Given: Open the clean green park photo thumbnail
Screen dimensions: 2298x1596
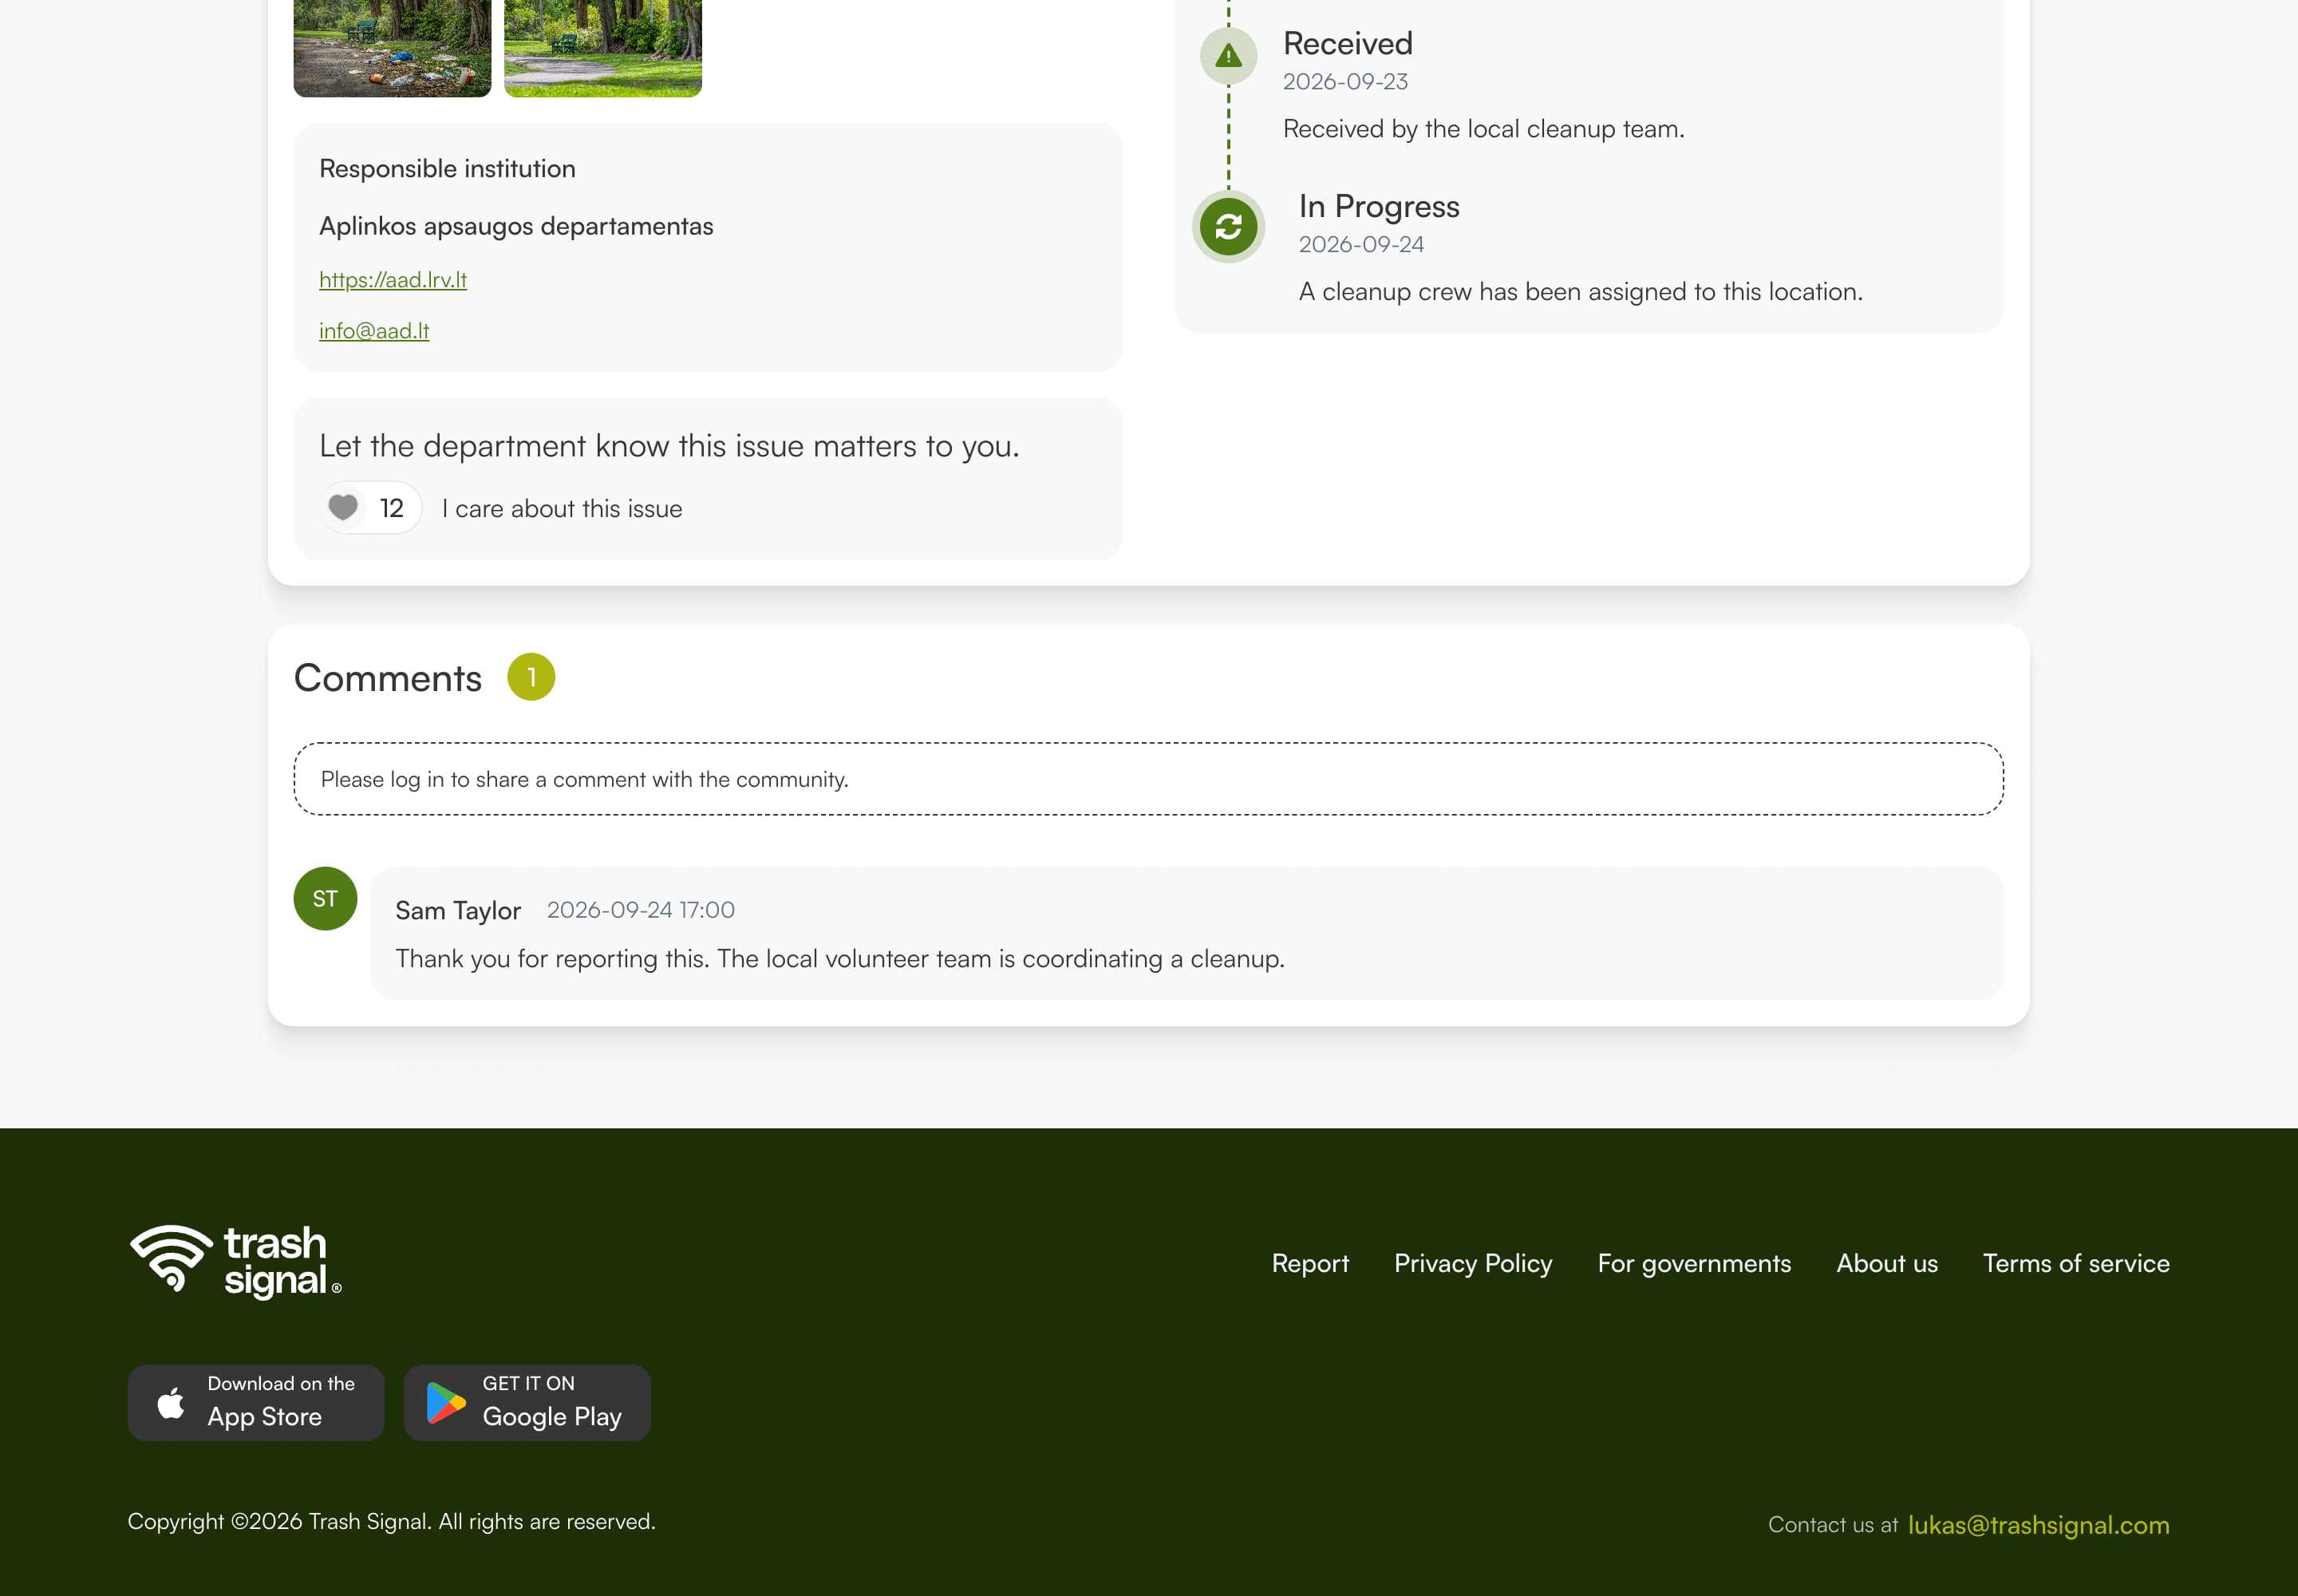Looking at the screenshot, I should click(603, 48).
